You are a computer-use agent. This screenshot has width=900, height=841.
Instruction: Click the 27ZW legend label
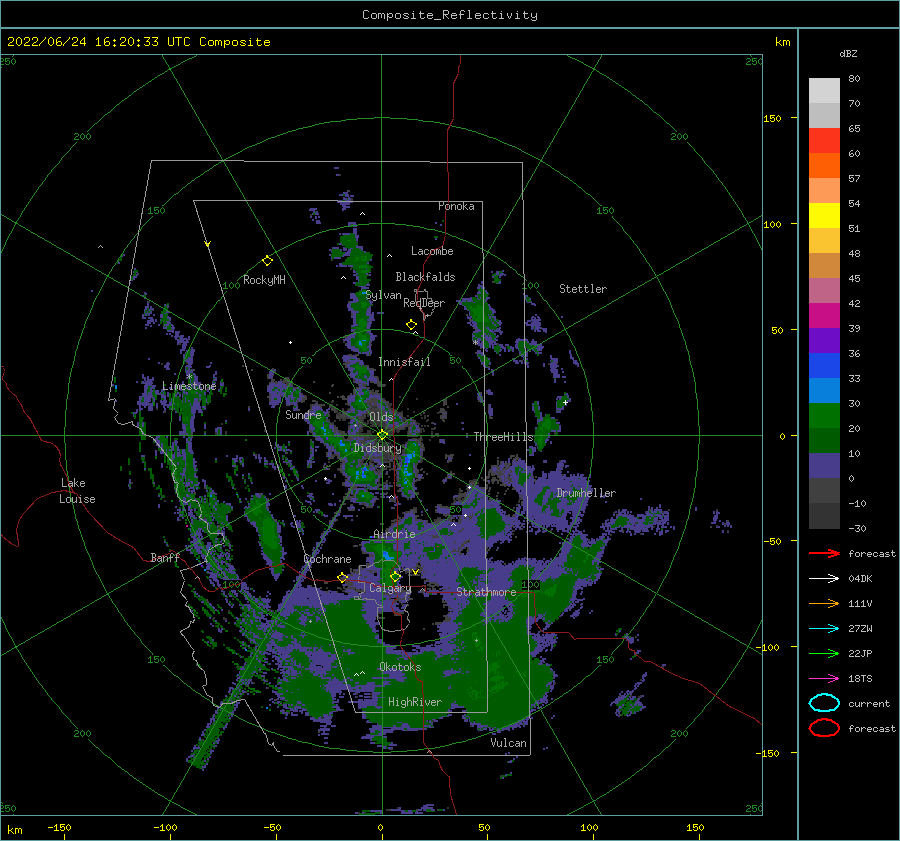tap(860, 629)
